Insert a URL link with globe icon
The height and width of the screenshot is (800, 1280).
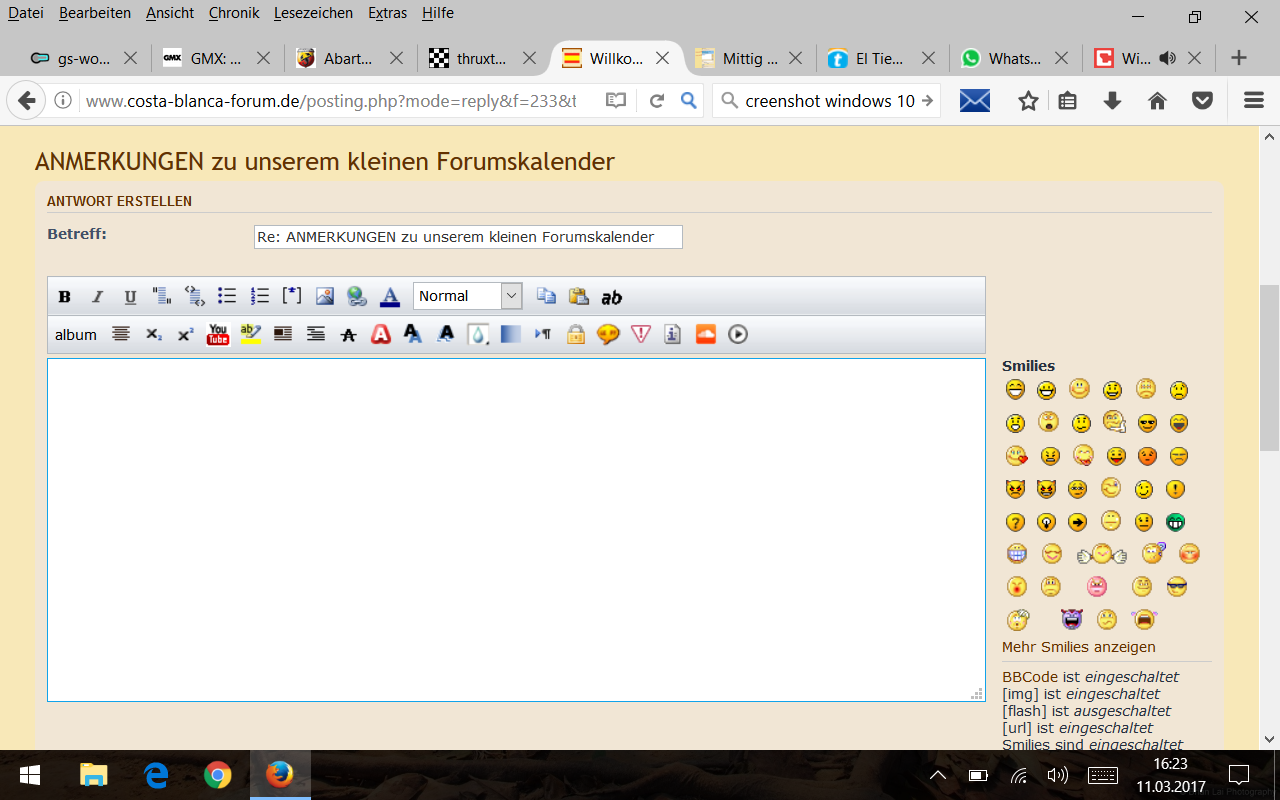(357, 296)
